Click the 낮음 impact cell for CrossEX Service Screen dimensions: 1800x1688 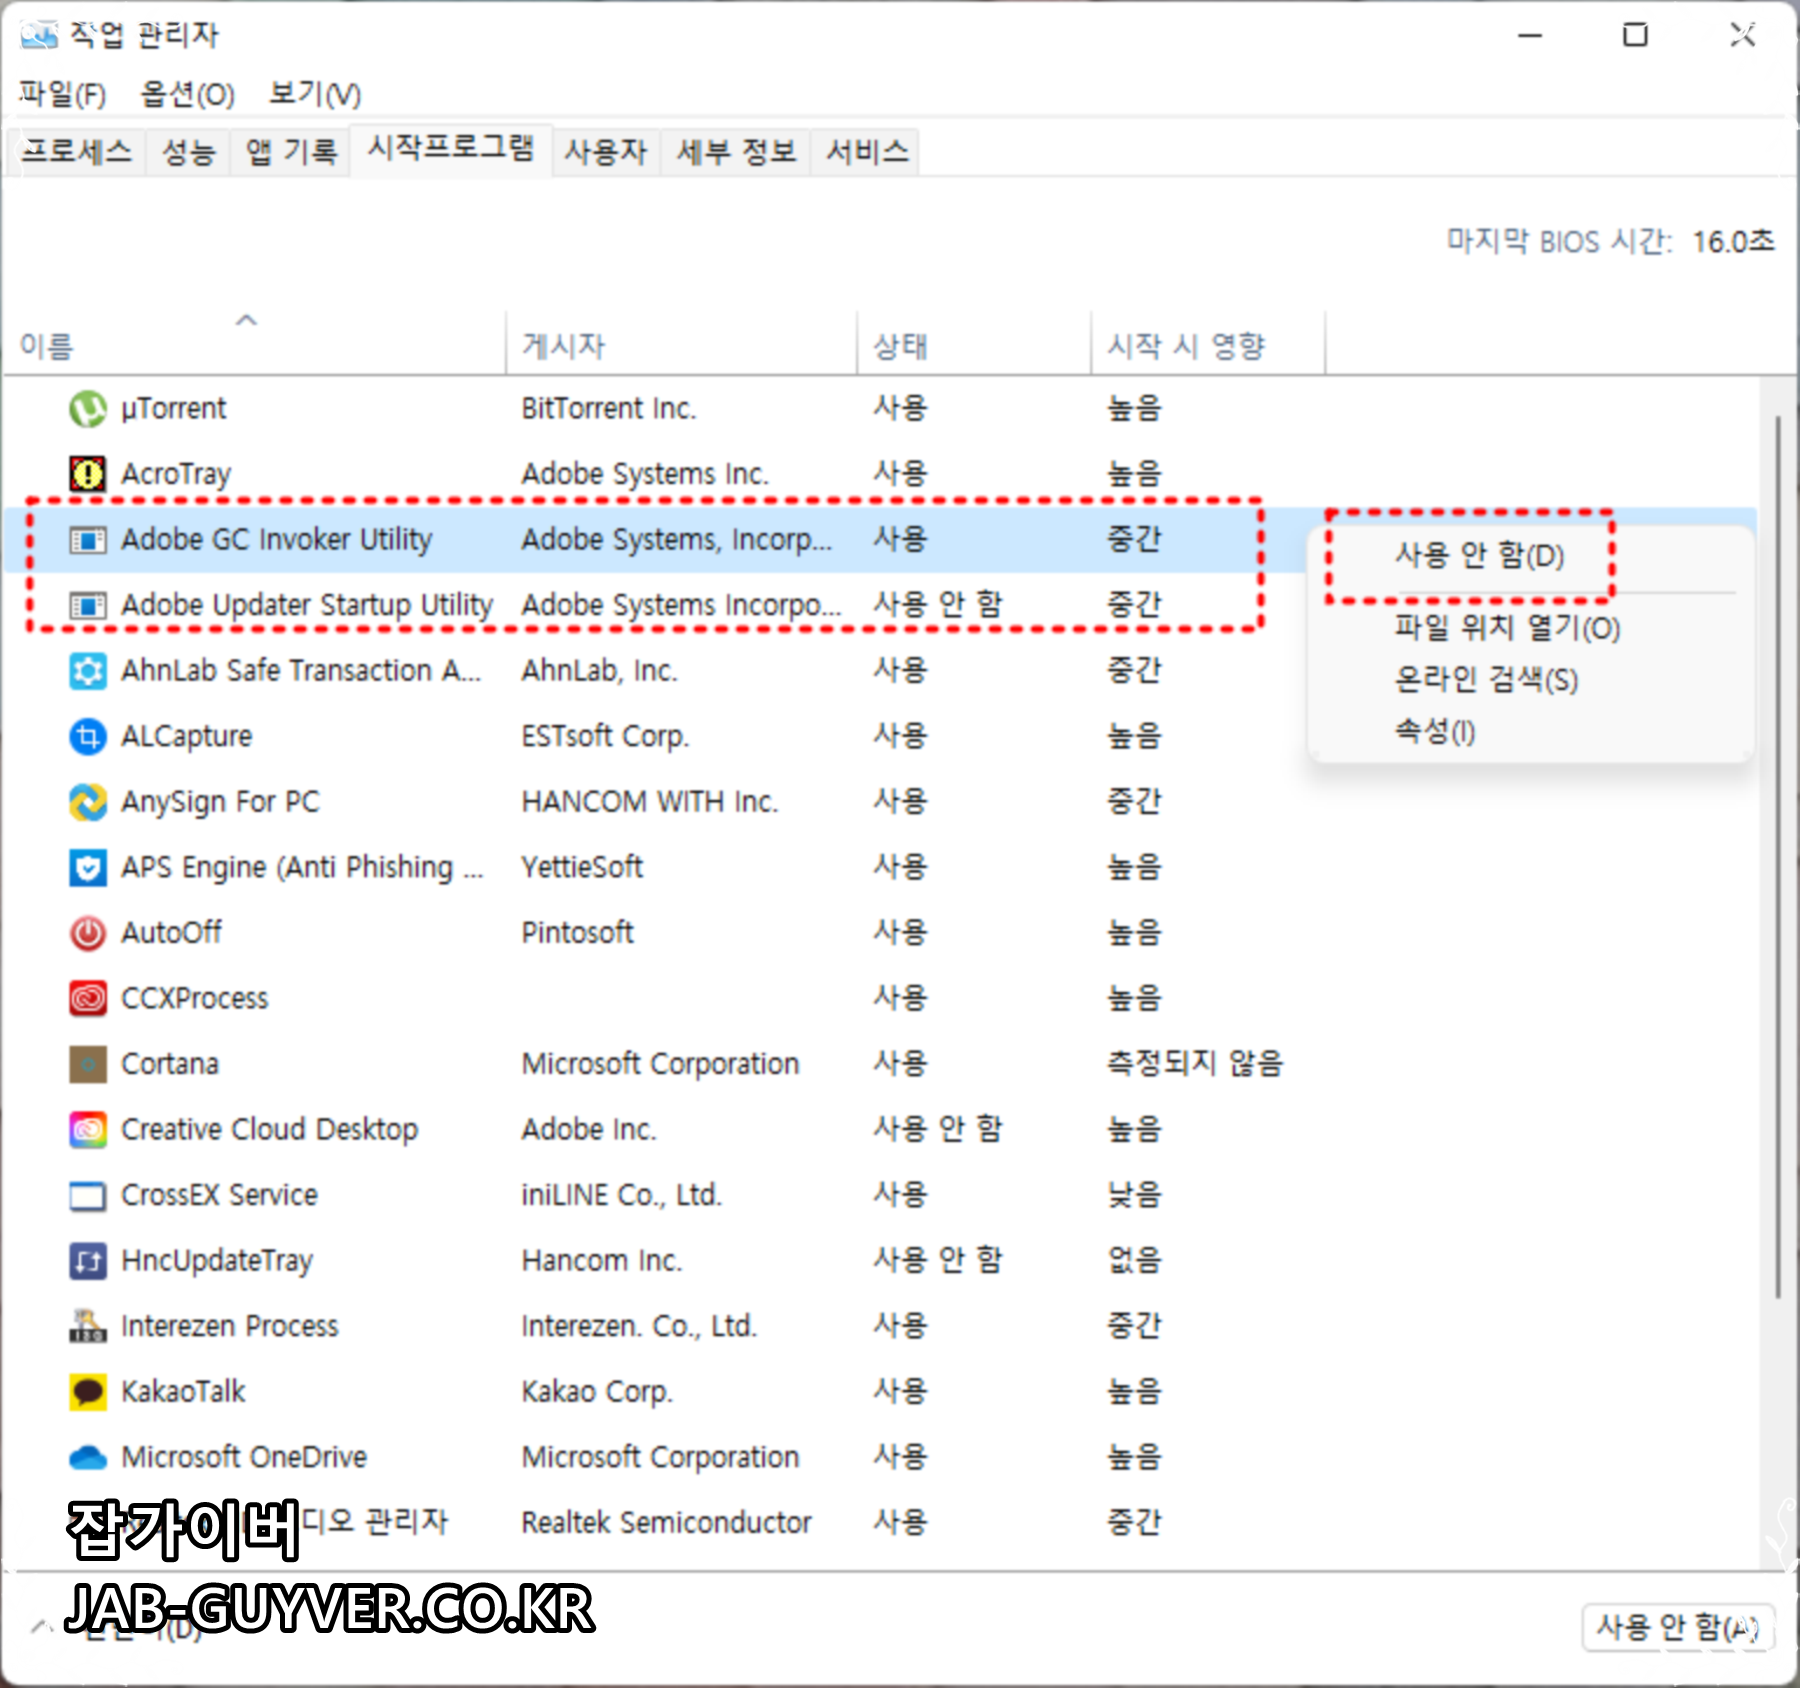(x=1134, y=1196)
